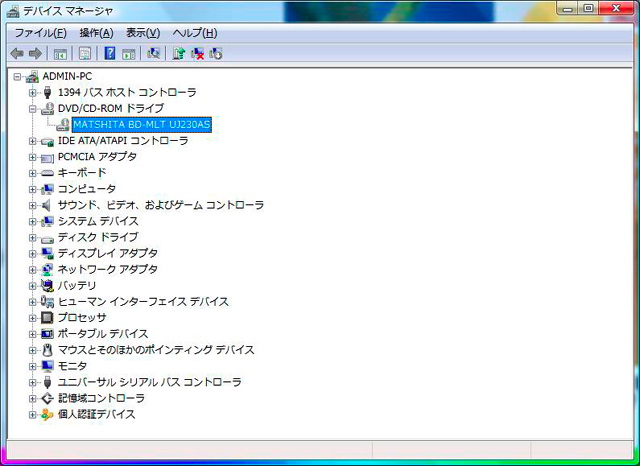The image size is (640, 466).
Task: Click the デバイス マネージャ title bar icon
Action: (x=13, y=11)
